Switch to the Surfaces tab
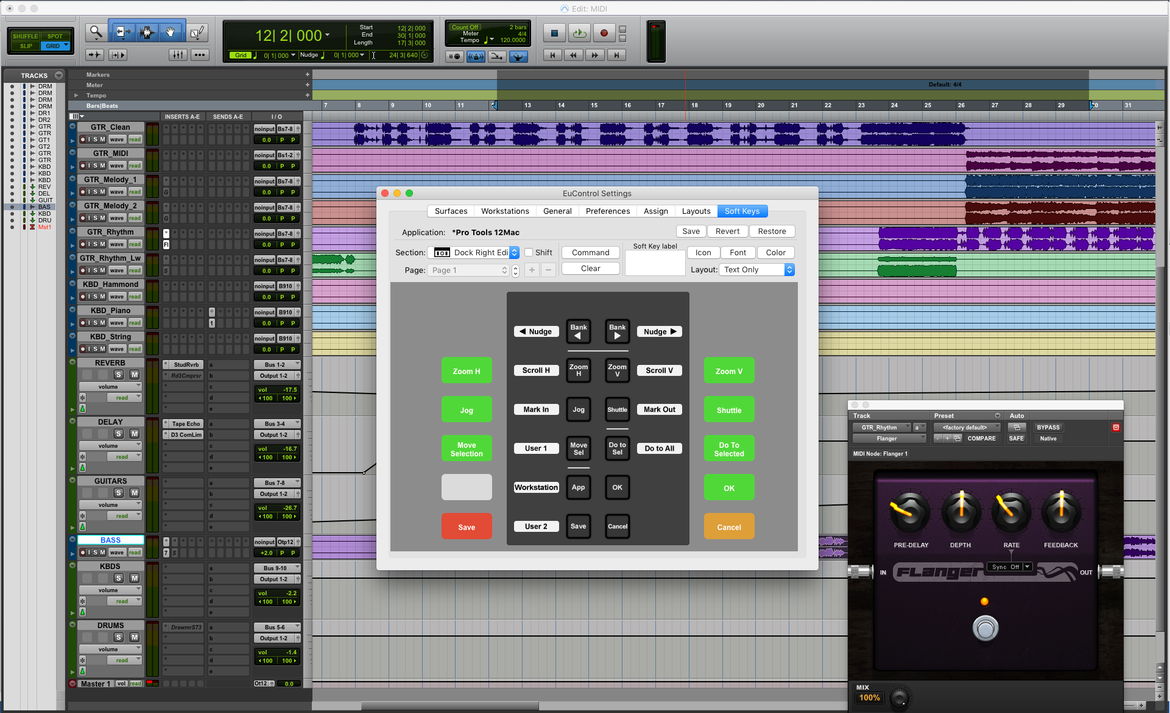 click(x=451, y=211)
